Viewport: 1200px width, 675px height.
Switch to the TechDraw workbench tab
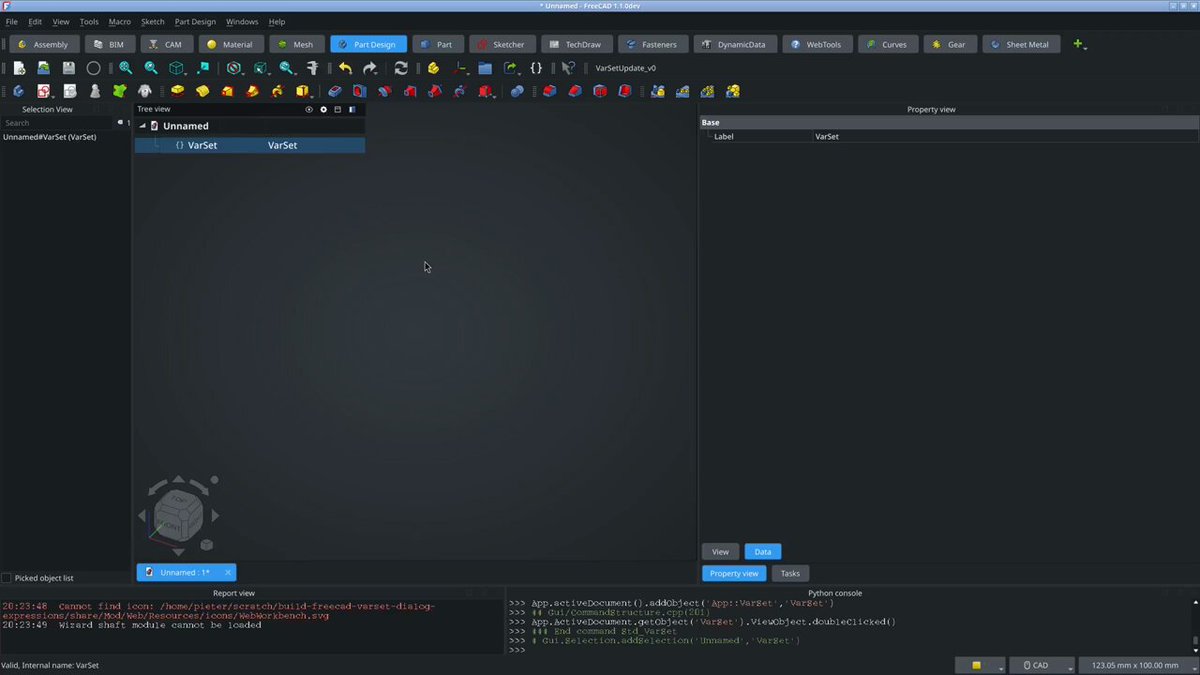pos(575,44)
